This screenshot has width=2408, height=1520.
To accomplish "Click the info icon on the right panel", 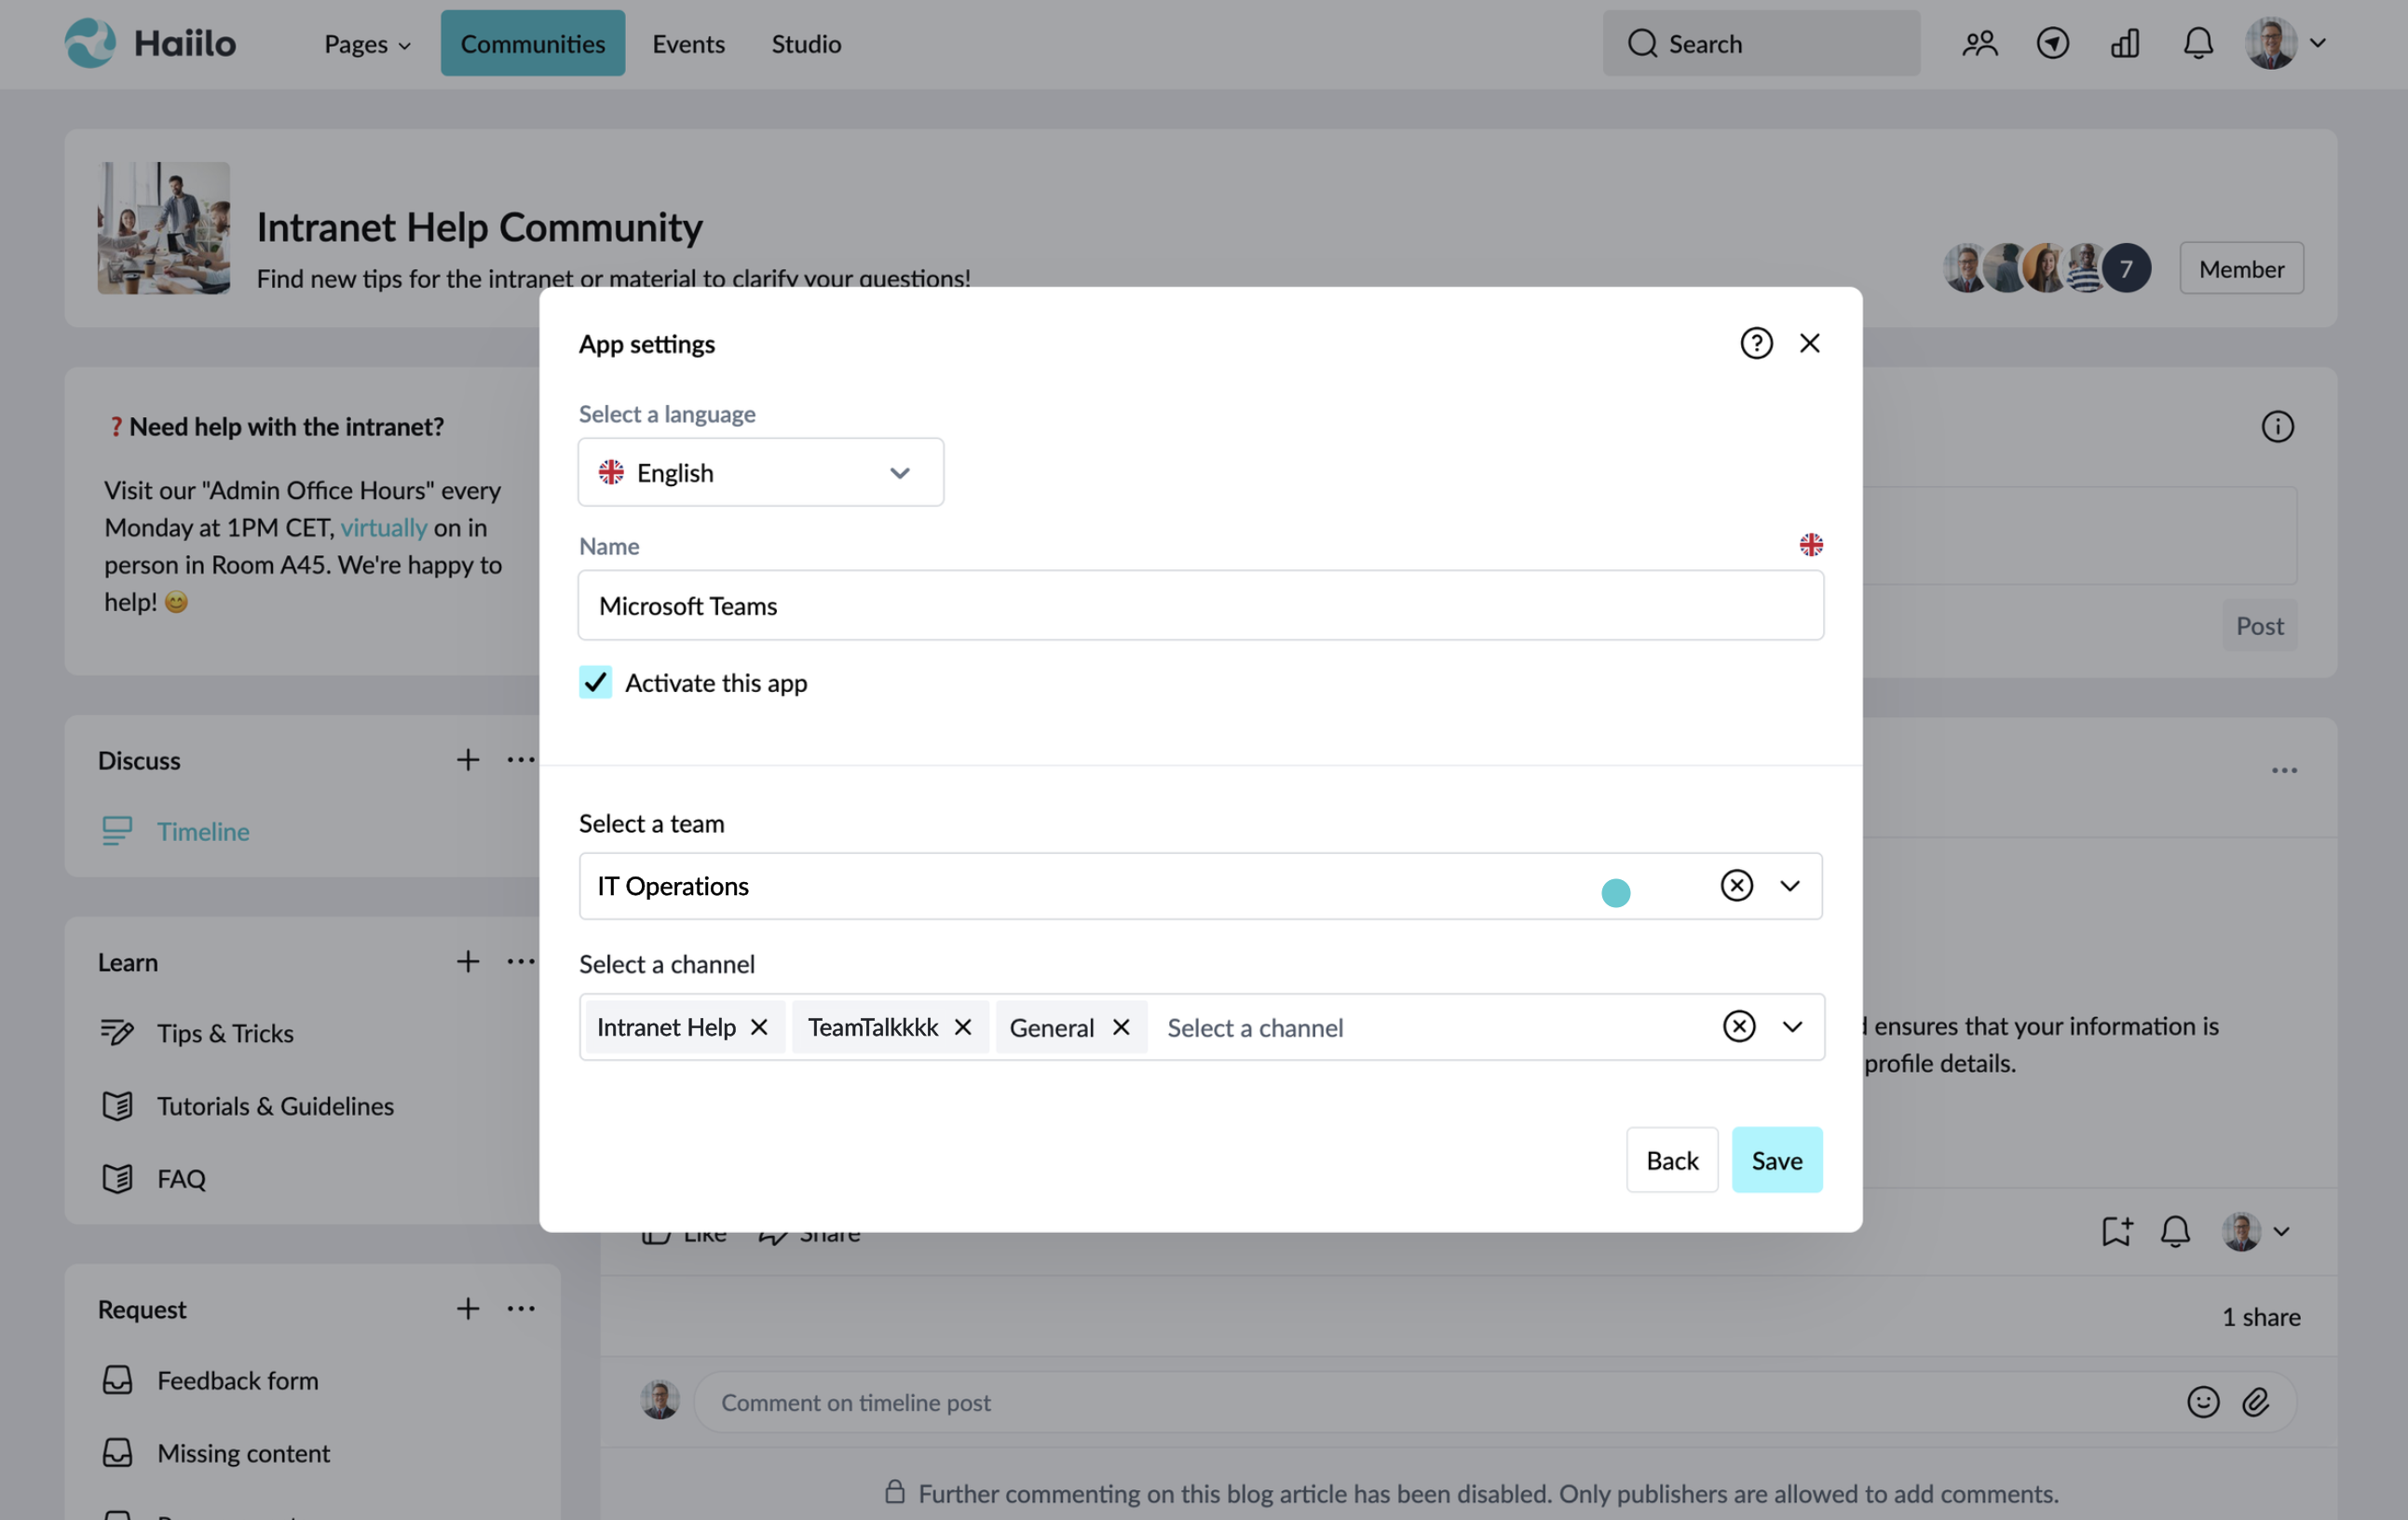I will click(x=2277, y=427).
